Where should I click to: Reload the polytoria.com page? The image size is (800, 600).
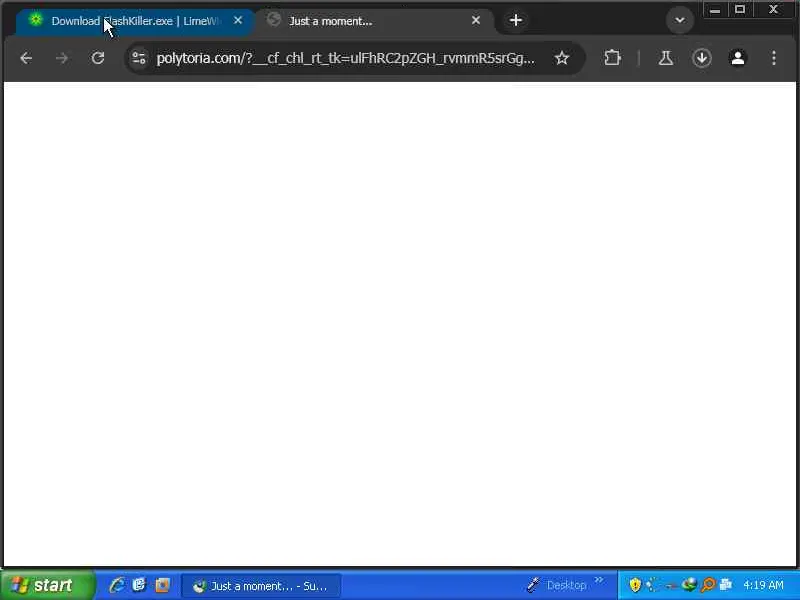(x=98, y=58)
